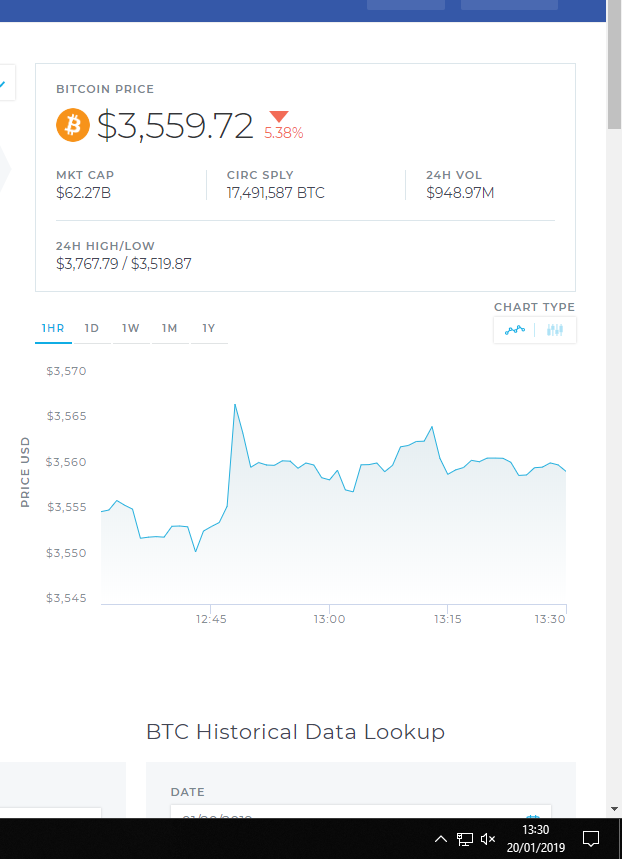Image resolution: width=622 pixels, height=859 pixels.
Task: Switch the chart to 1D range
Action: (x=92, y=328)
